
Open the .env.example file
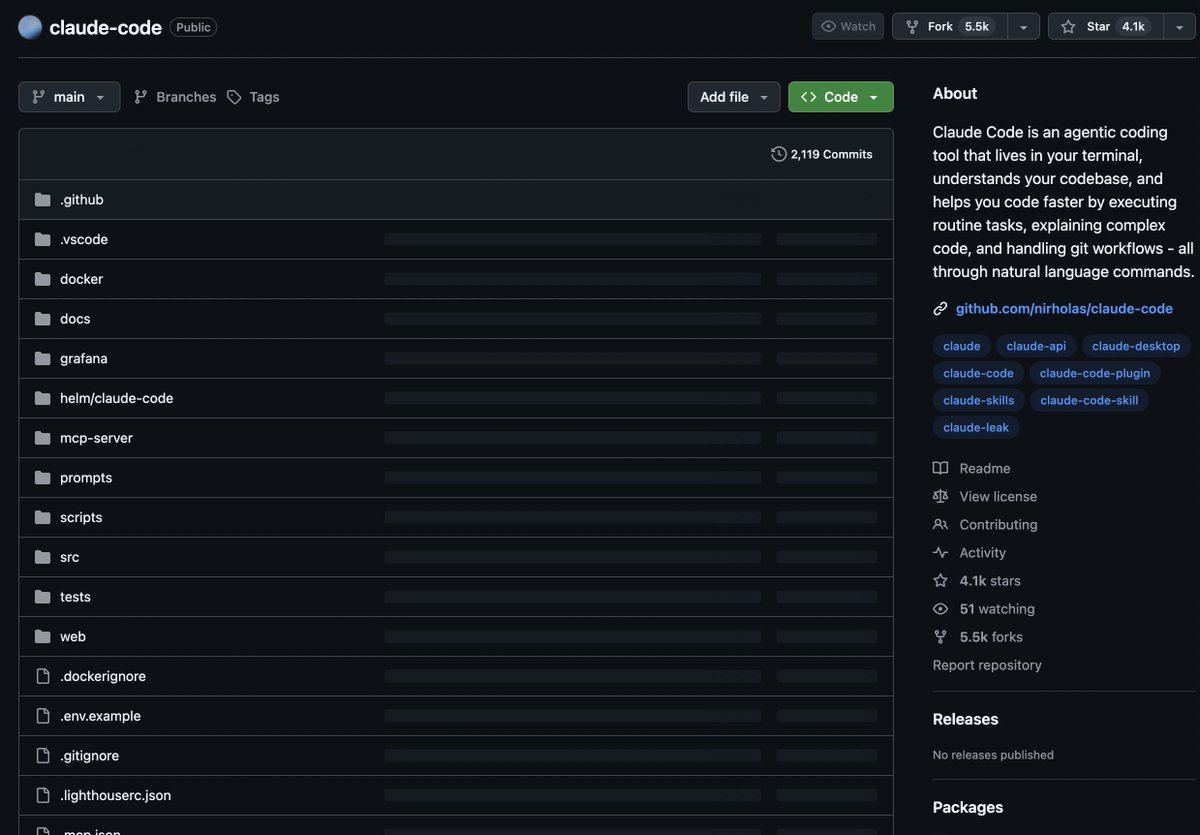click(x=100, y=716)
